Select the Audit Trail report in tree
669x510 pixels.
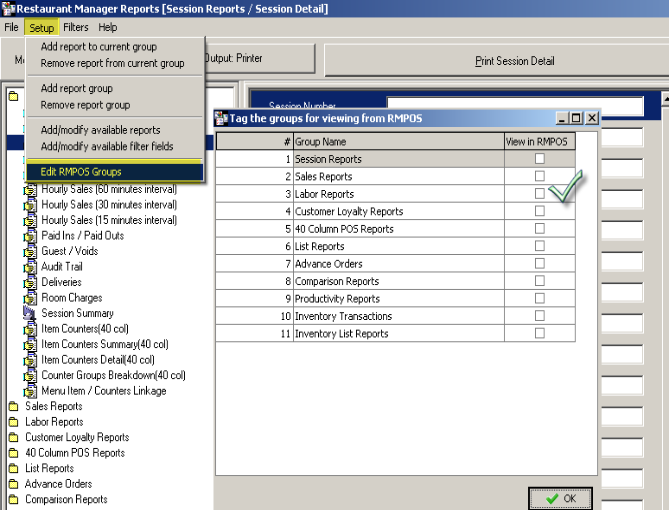pos(62,267)
